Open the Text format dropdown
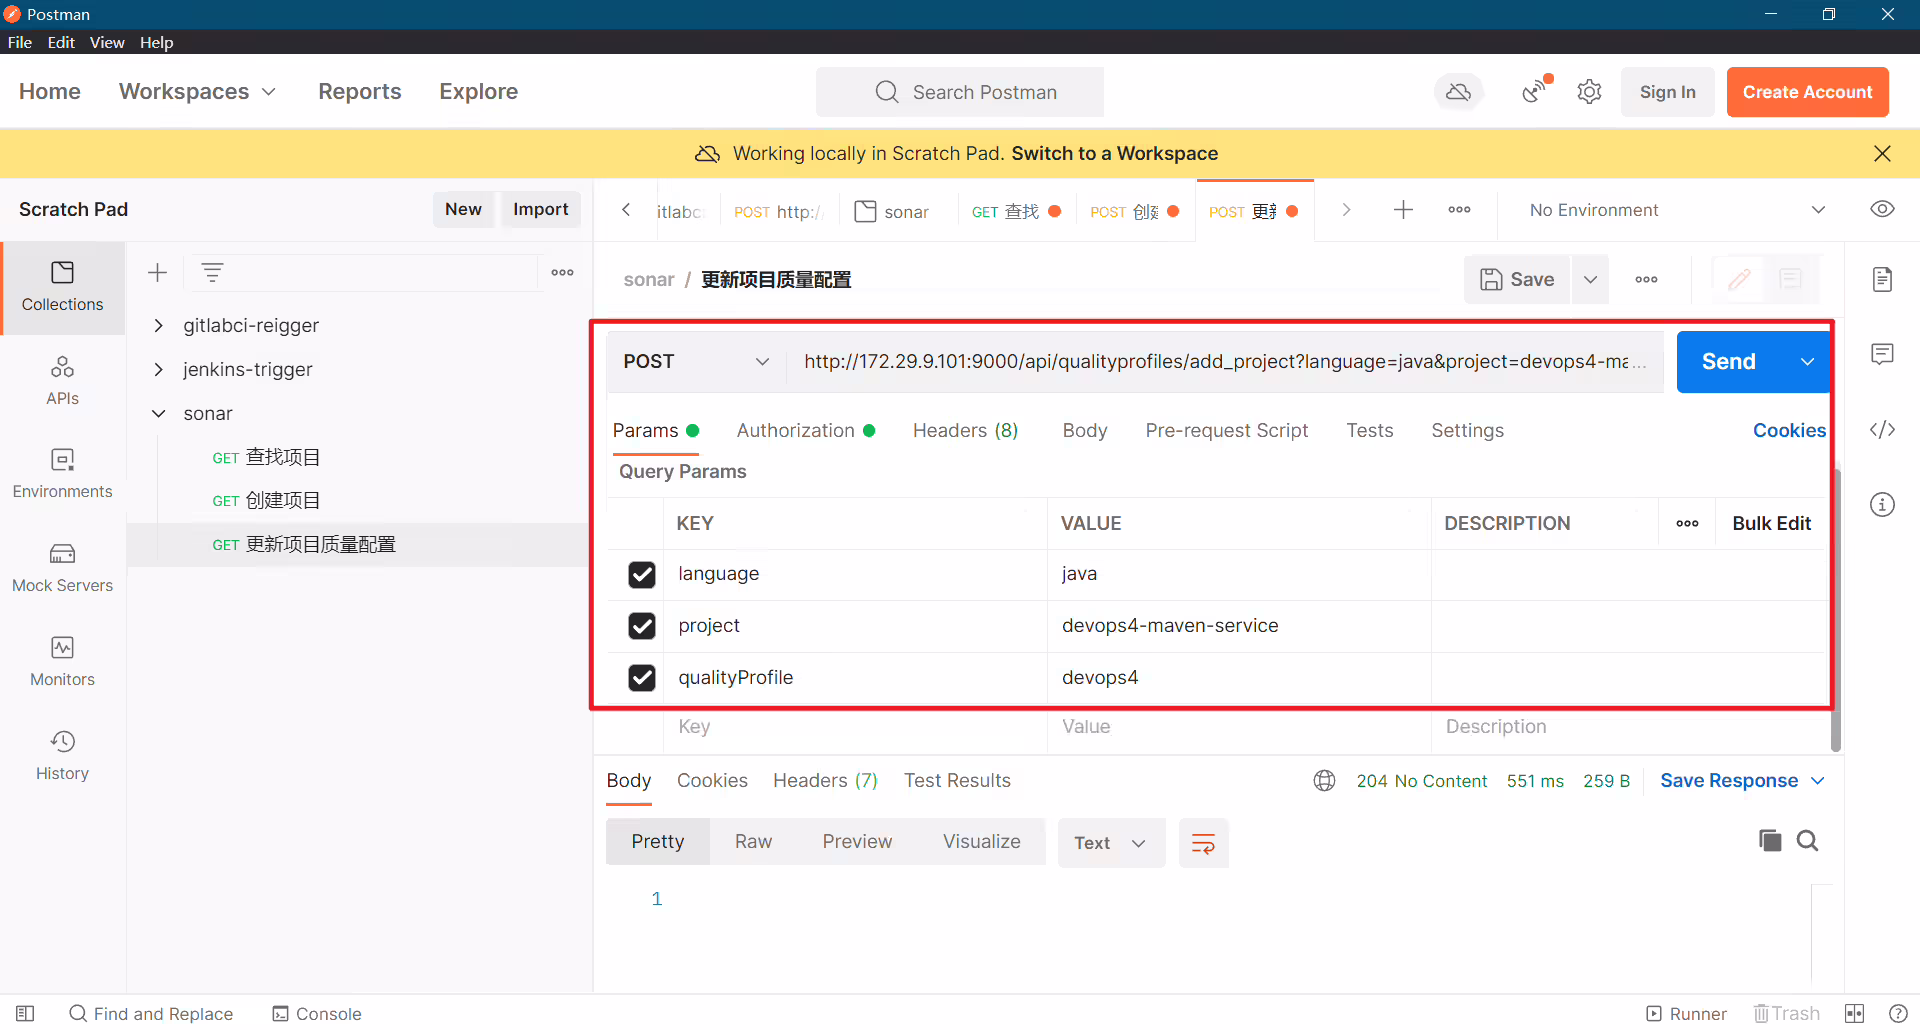Screen dimensions: 1920x1030 click(1111, 843)
